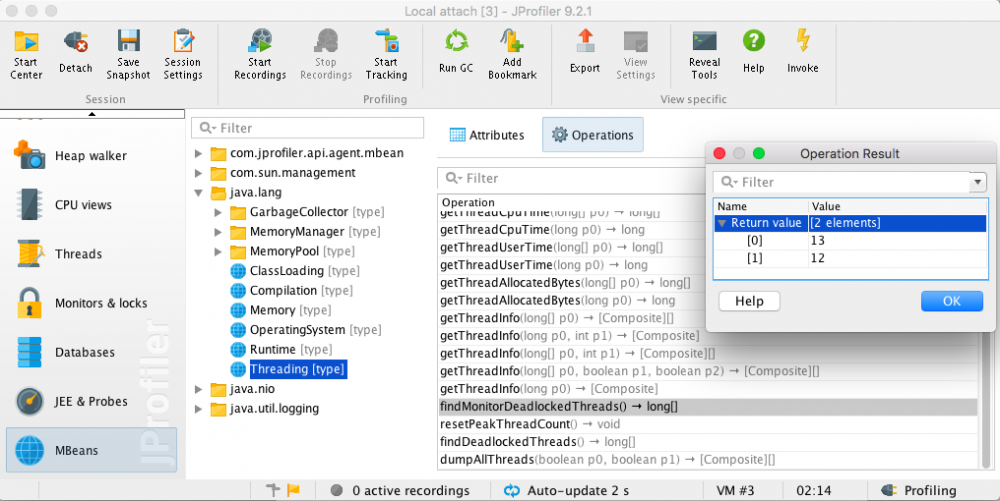Select the OperatingSystem MBean

(x=305, y=330)
